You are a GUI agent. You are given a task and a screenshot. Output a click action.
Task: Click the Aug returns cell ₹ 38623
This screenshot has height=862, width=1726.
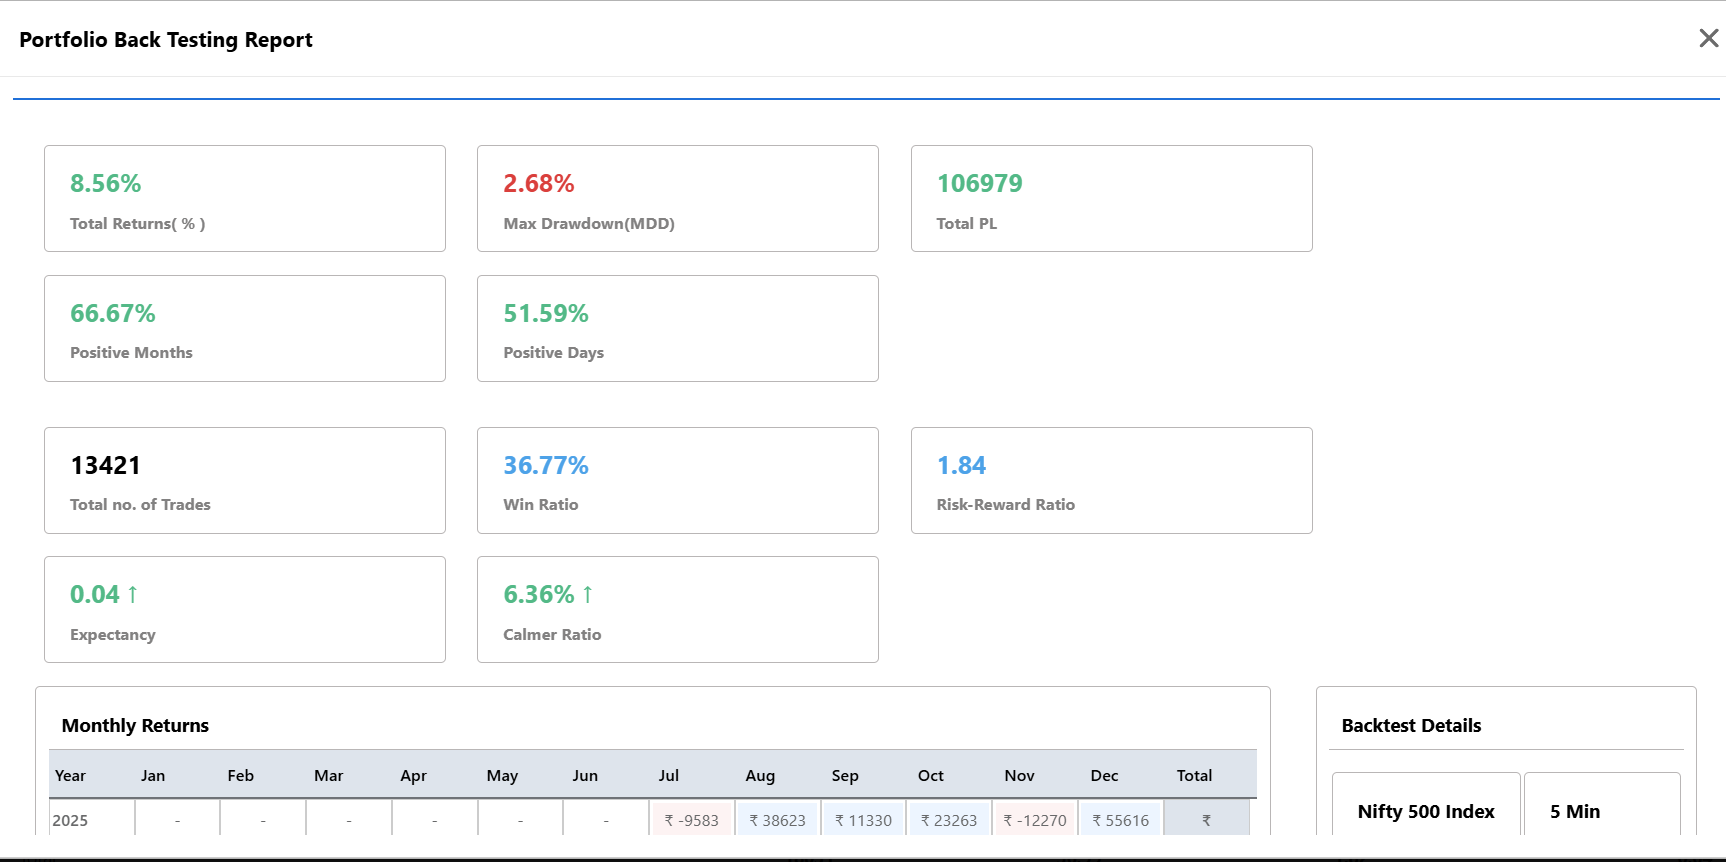778,820
